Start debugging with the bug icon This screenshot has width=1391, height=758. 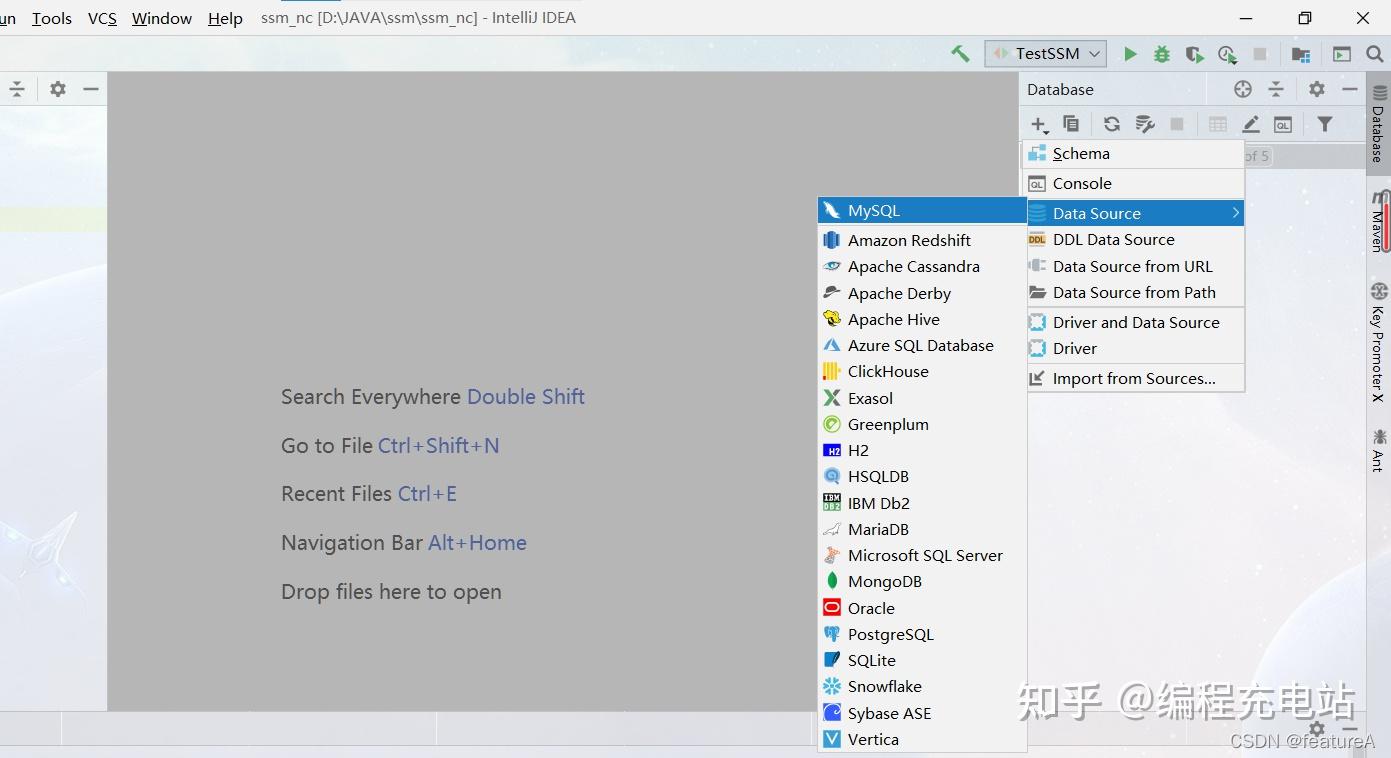[x=1162, y=54]
